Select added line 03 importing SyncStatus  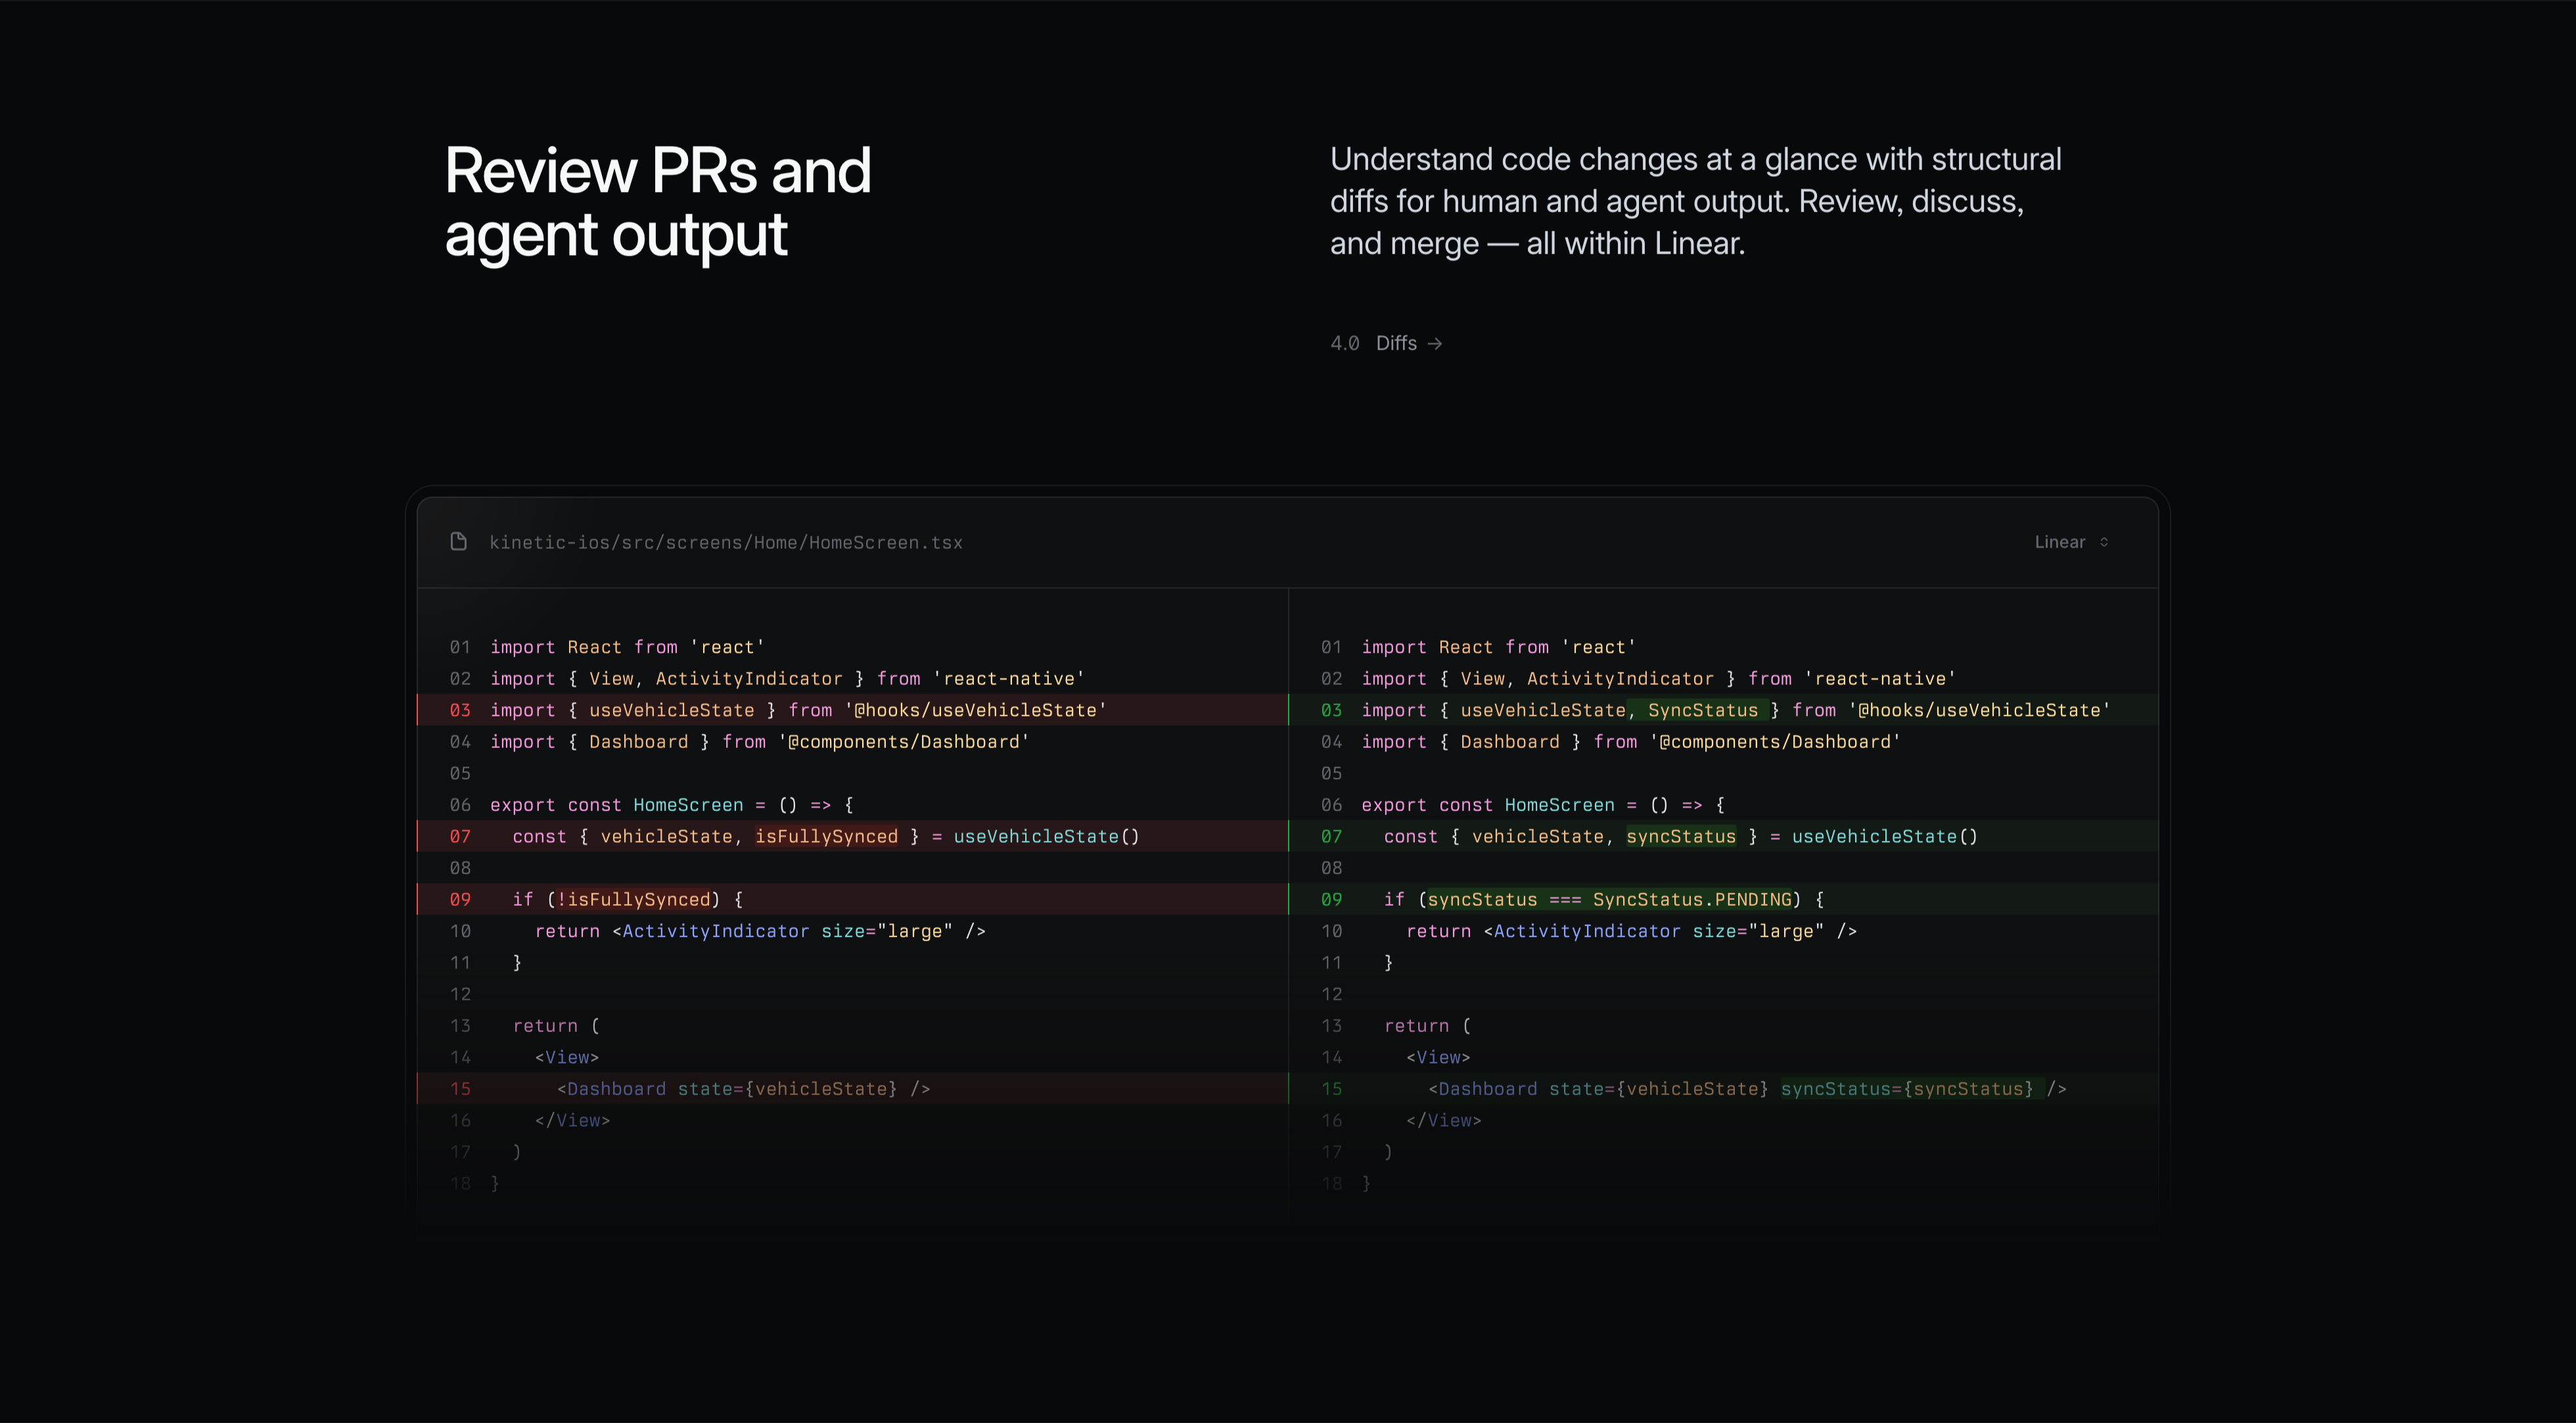[x=1724, y=710]
